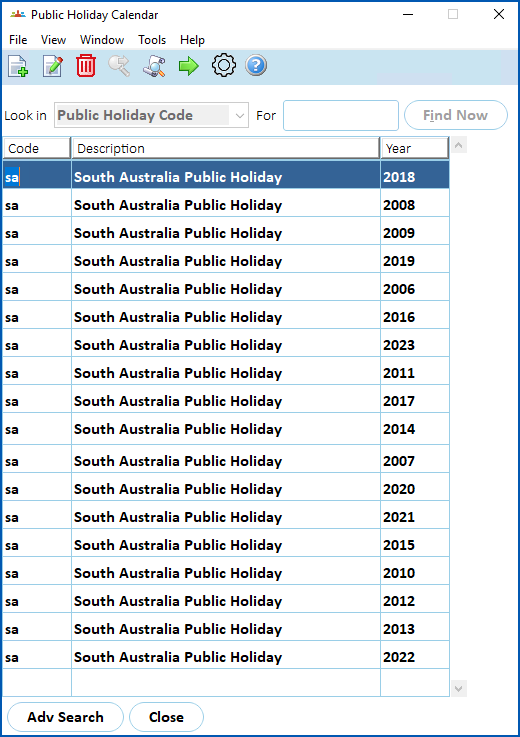
Task: Select the row with year 2016
Action: pyautogui.click(x=226, y=315)
